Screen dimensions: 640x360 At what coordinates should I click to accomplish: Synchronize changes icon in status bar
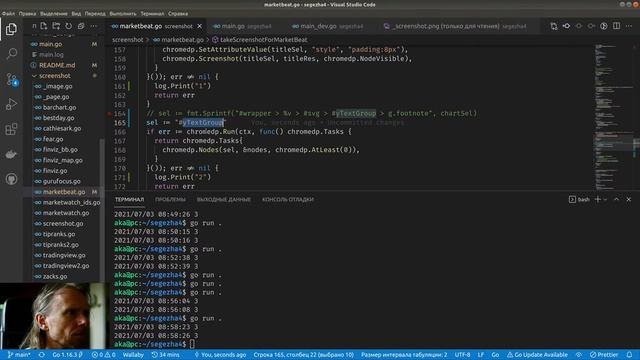(x=42, y=355)
